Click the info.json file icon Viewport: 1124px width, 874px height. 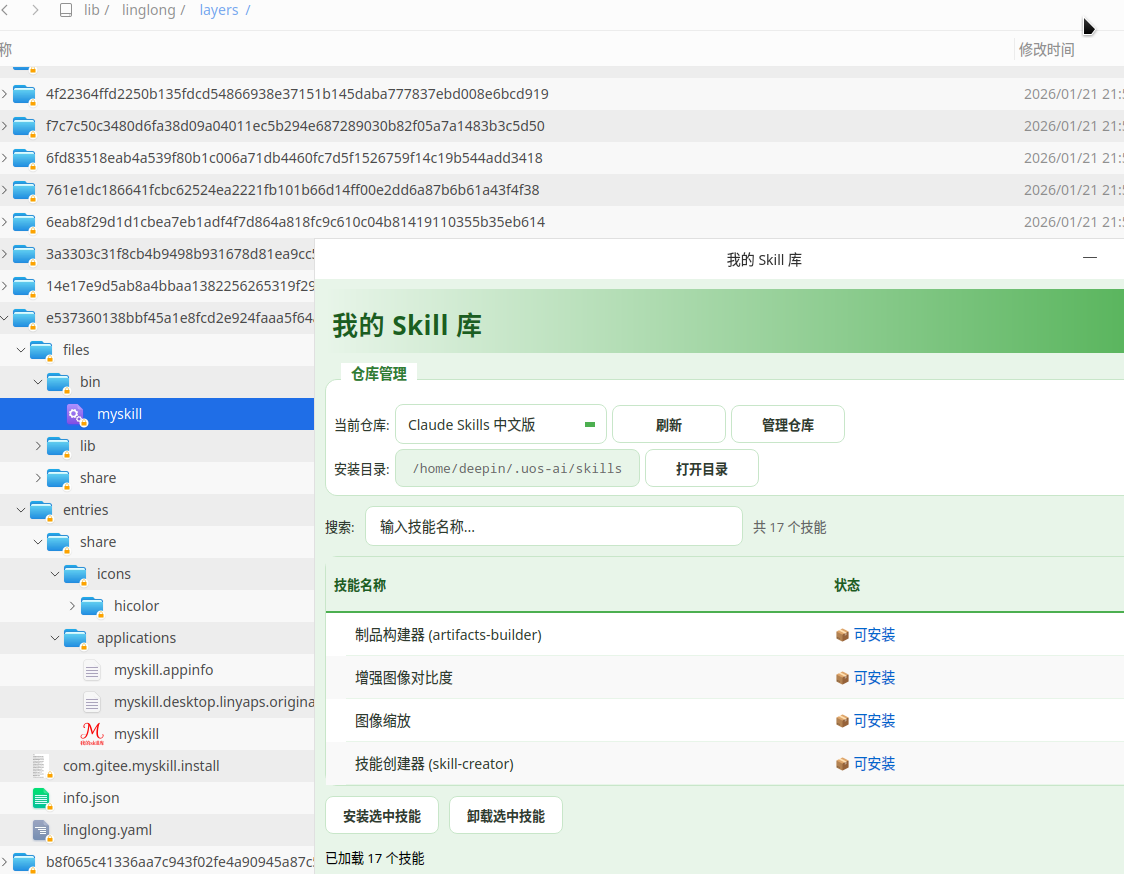point(42,798)
